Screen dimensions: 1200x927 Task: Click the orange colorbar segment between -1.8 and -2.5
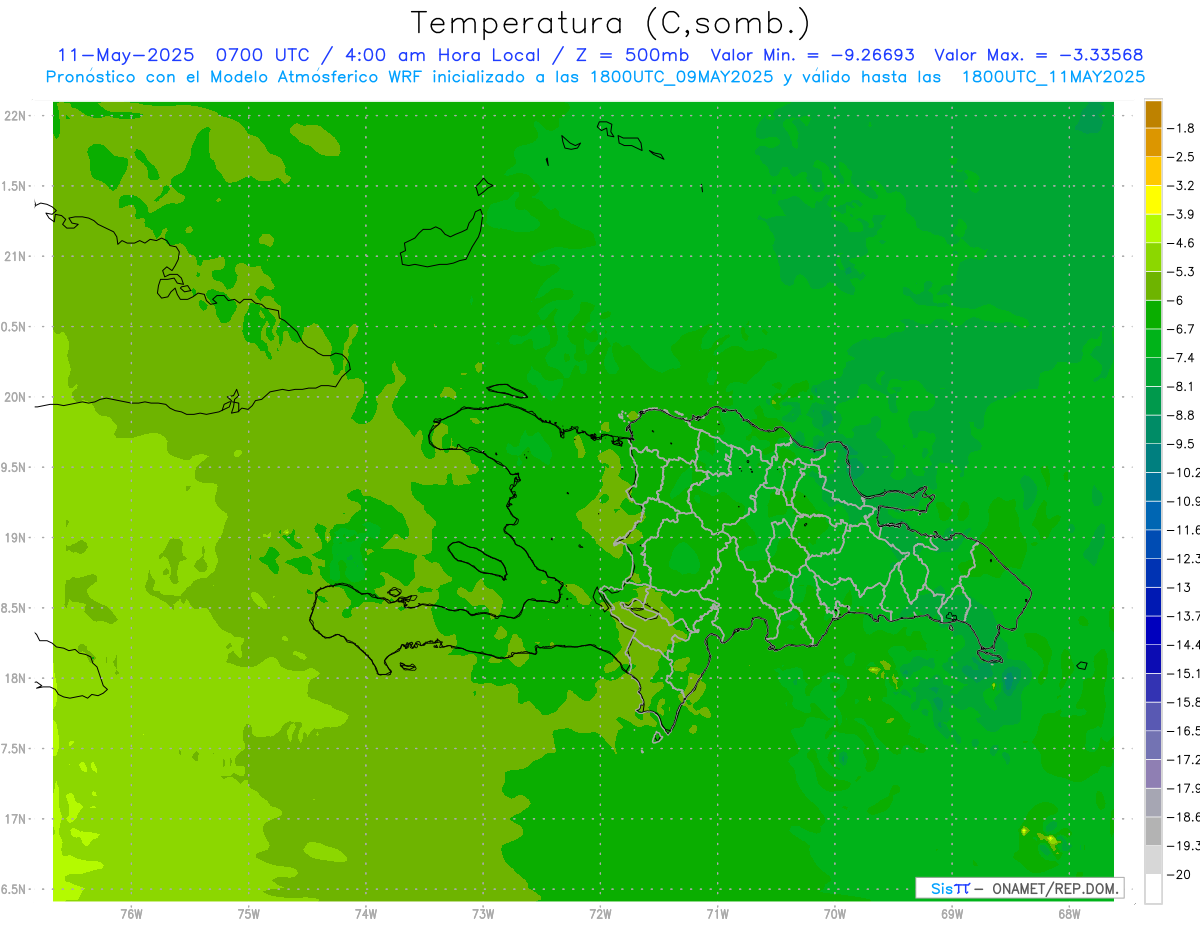click(1153, 143)
